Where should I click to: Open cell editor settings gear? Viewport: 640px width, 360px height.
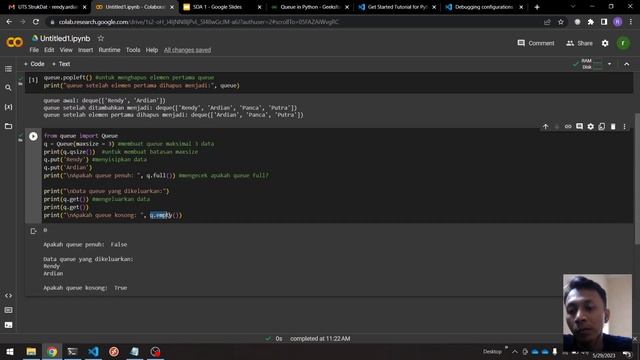(591, 127)
